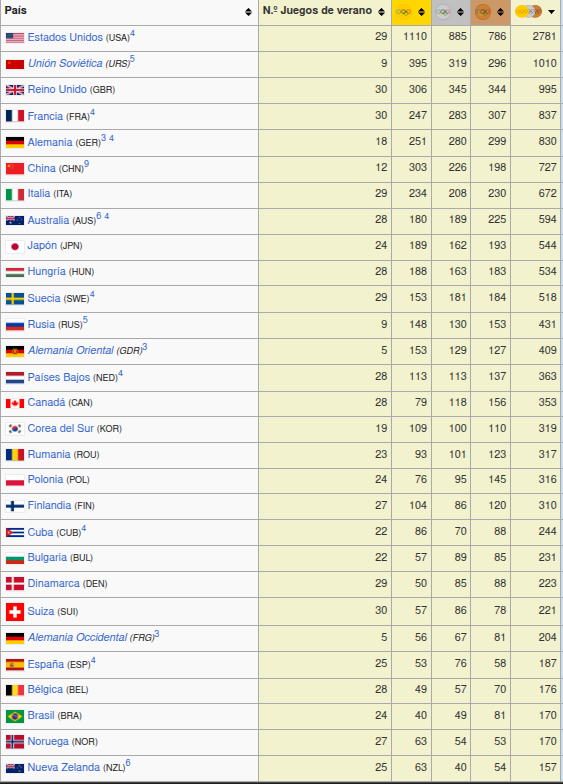Viewport: 563px width, 784px height.
Task: Open the Nueva Zelanda link
Action: click(64, 767)
